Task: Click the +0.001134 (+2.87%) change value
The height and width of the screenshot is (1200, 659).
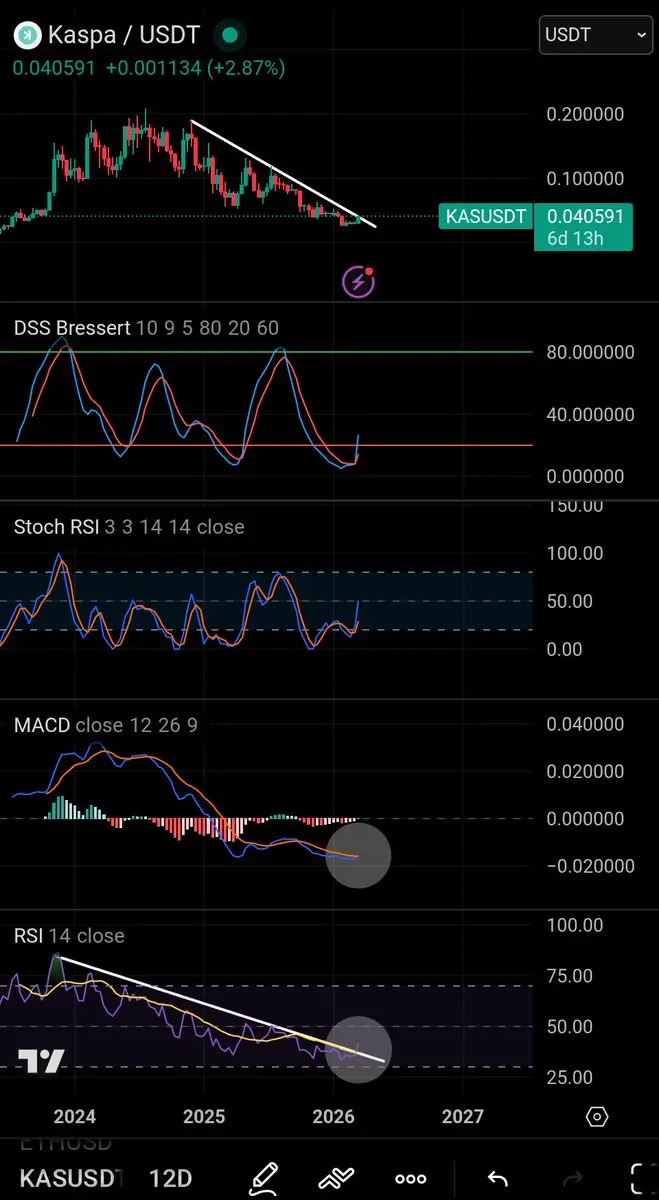Action: point(195,68)
